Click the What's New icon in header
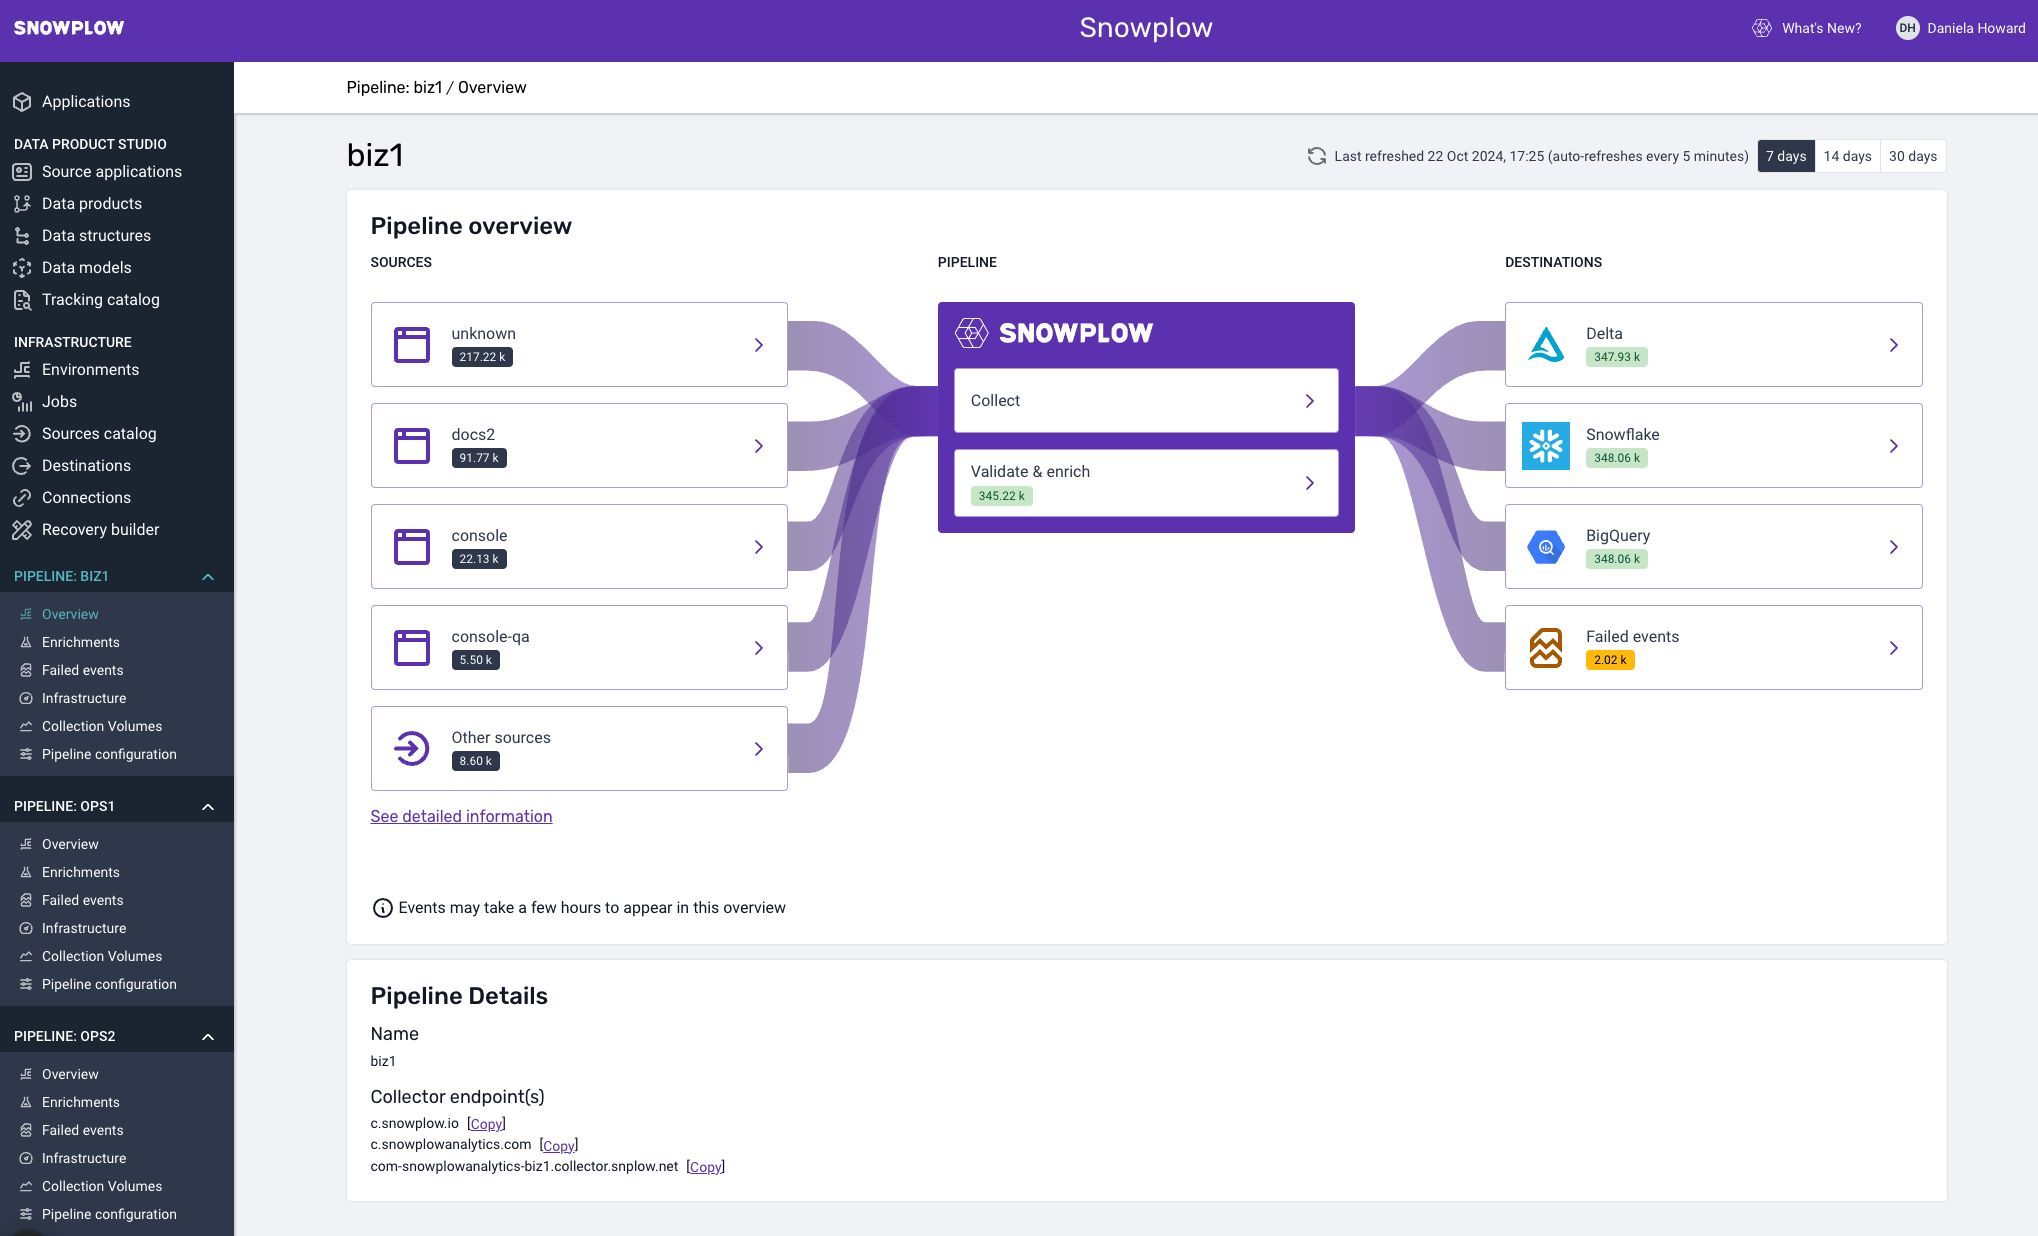Image resolution: width=2038 pixels, height=1236 pixels. click(x=1762, y=28)
